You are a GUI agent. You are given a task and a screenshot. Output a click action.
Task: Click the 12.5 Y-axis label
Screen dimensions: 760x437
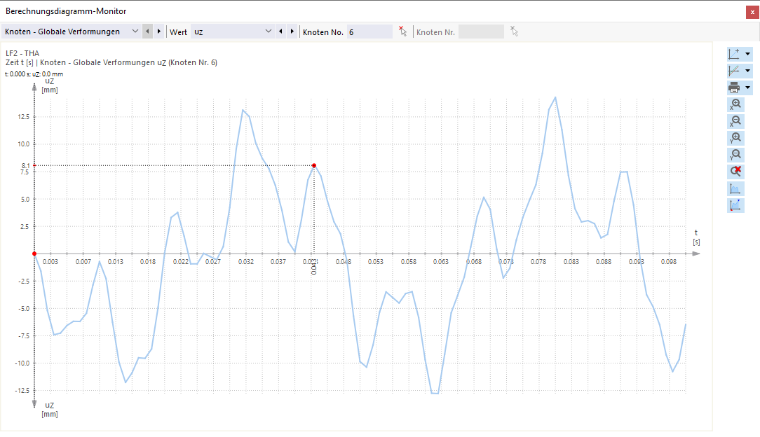pos(24,117)
